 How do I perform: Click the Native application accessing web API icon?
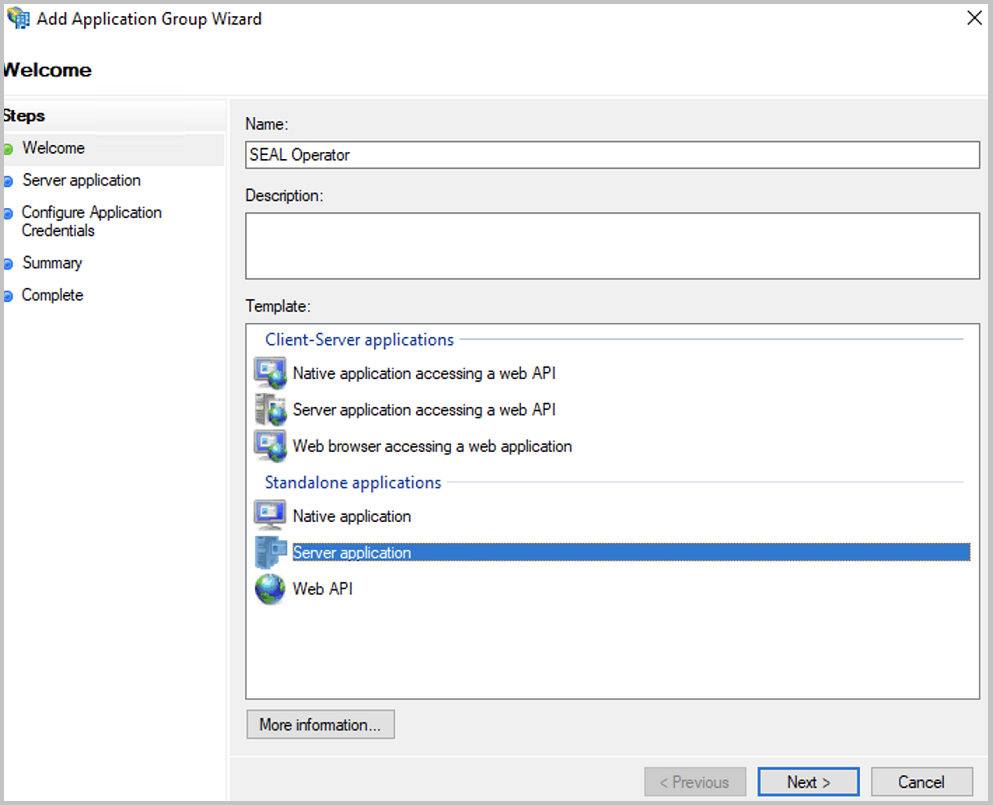pyautogui.click(x=270, y=373)
